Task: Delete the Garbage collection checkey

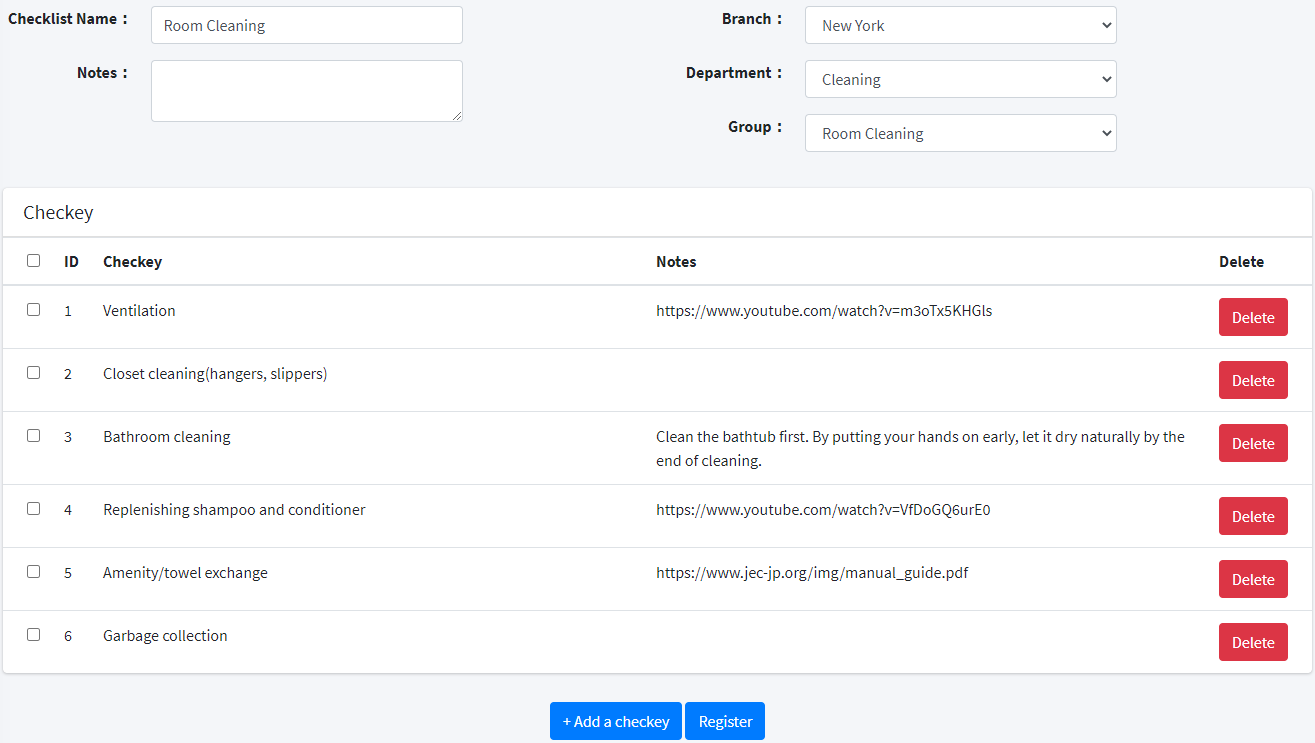Action: pos(1252,643)
